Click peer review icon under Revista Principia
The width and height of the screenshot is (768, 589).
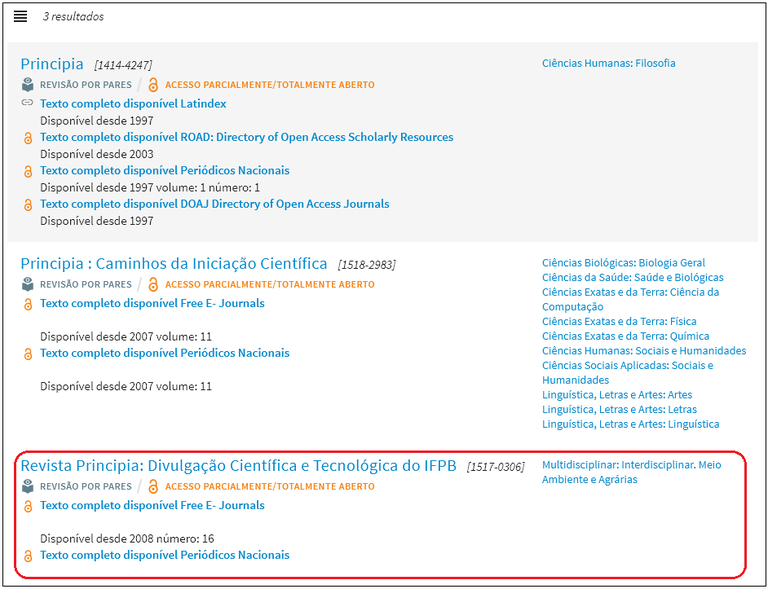28,487
